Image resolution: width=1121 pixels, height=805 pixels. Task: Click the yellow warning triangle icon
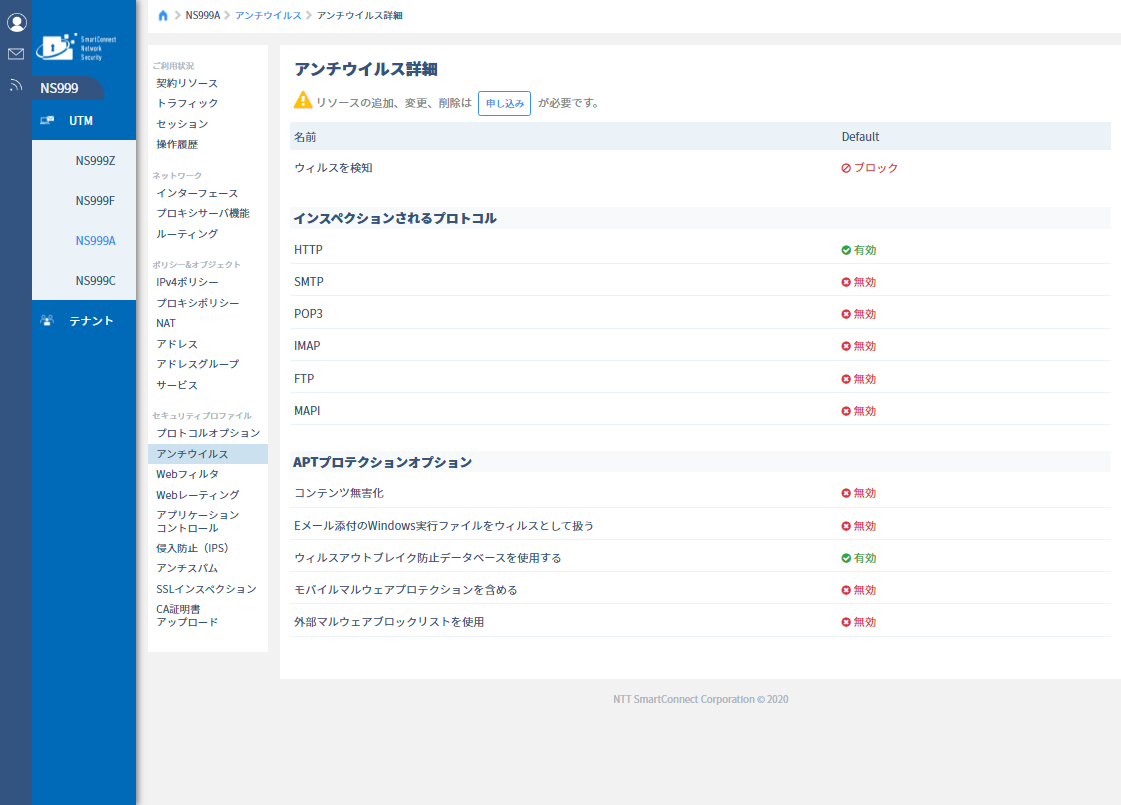point(303,100)
